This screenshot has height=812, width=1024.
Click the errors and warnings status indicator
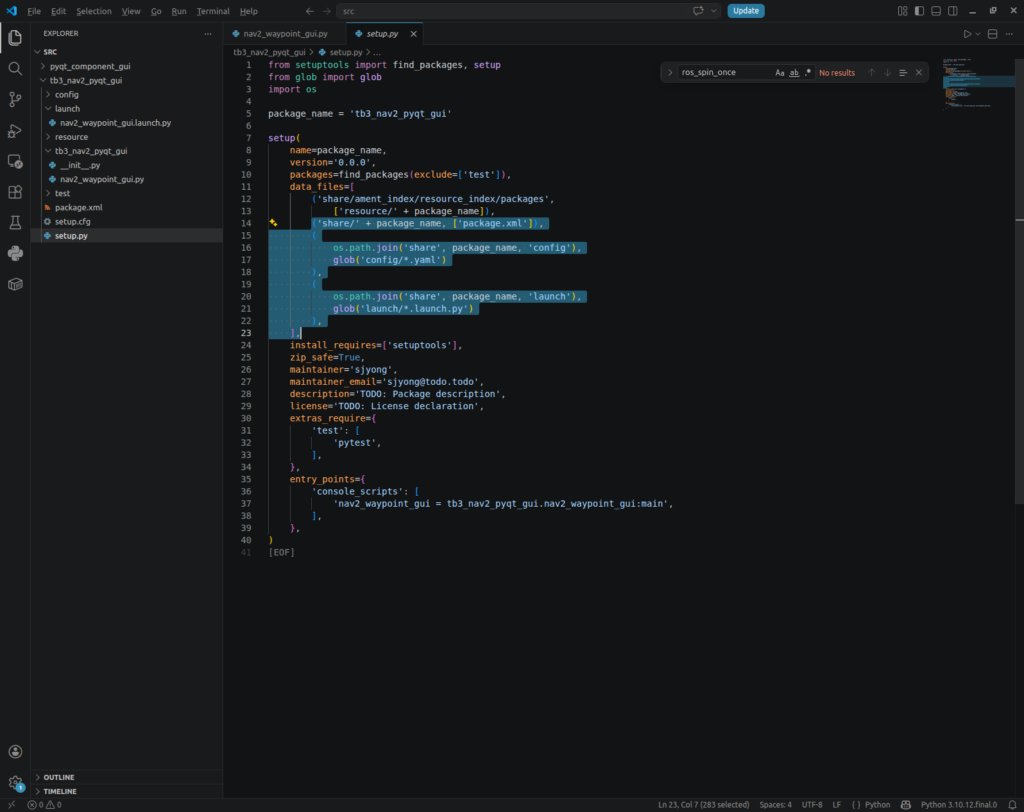click(44, 805)
